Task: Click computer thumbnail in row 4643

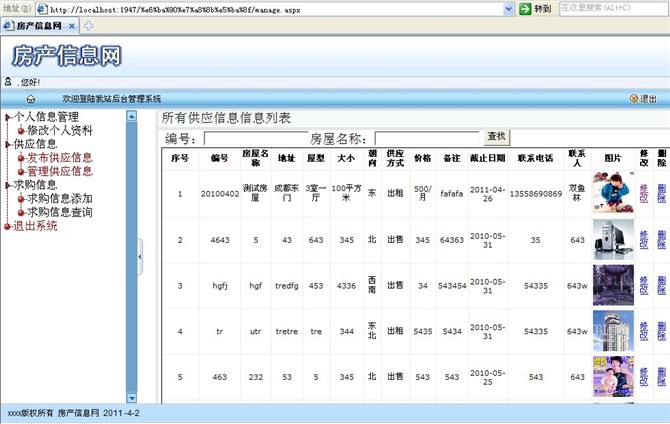Action: 613,240
